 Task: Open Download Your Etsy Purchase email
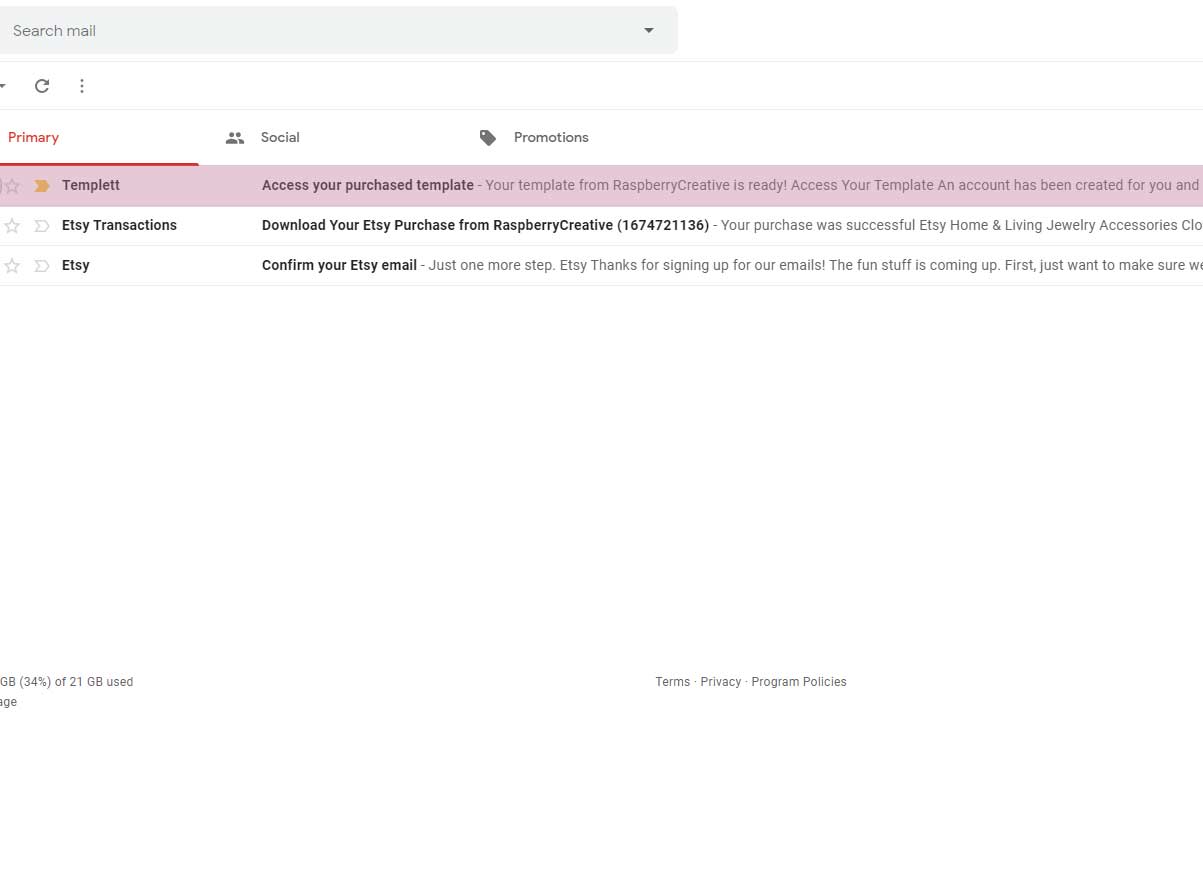click(x=485, y=225)
